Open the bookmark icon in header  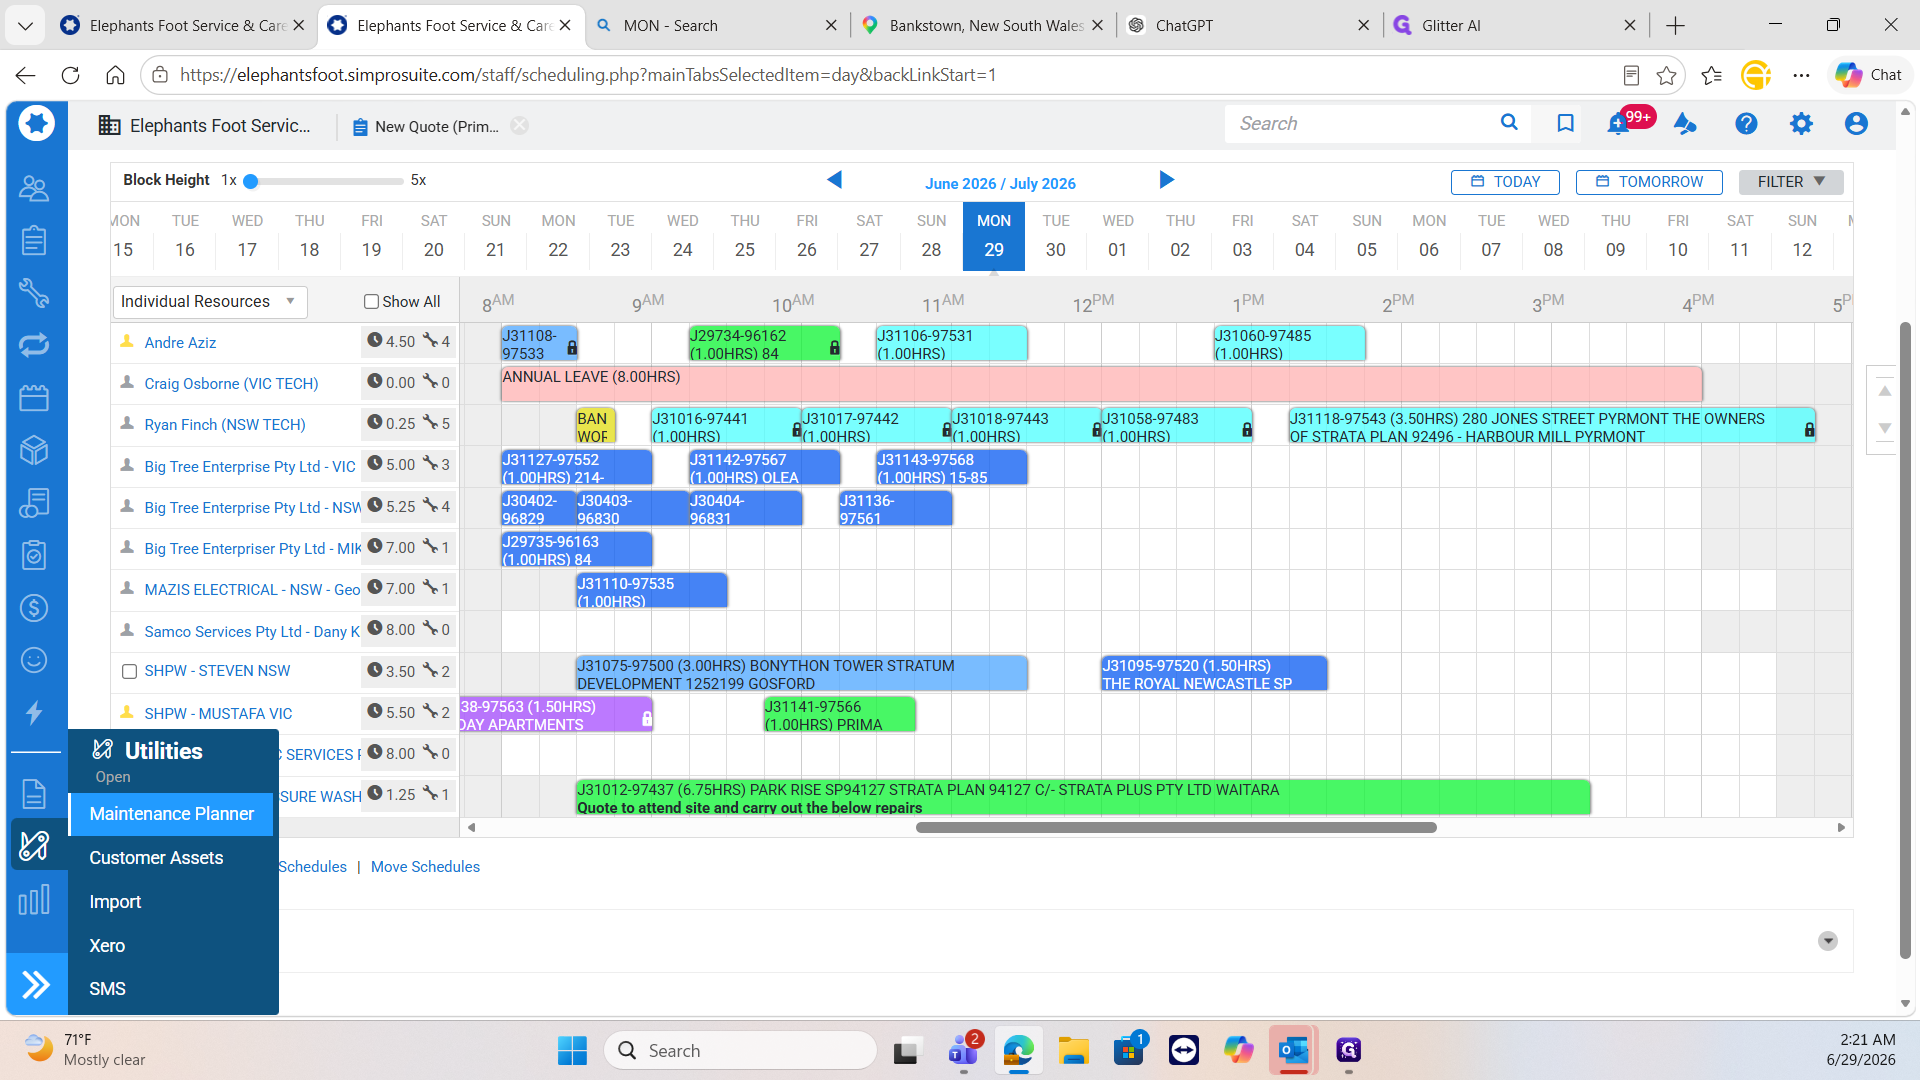point(1565,123)
